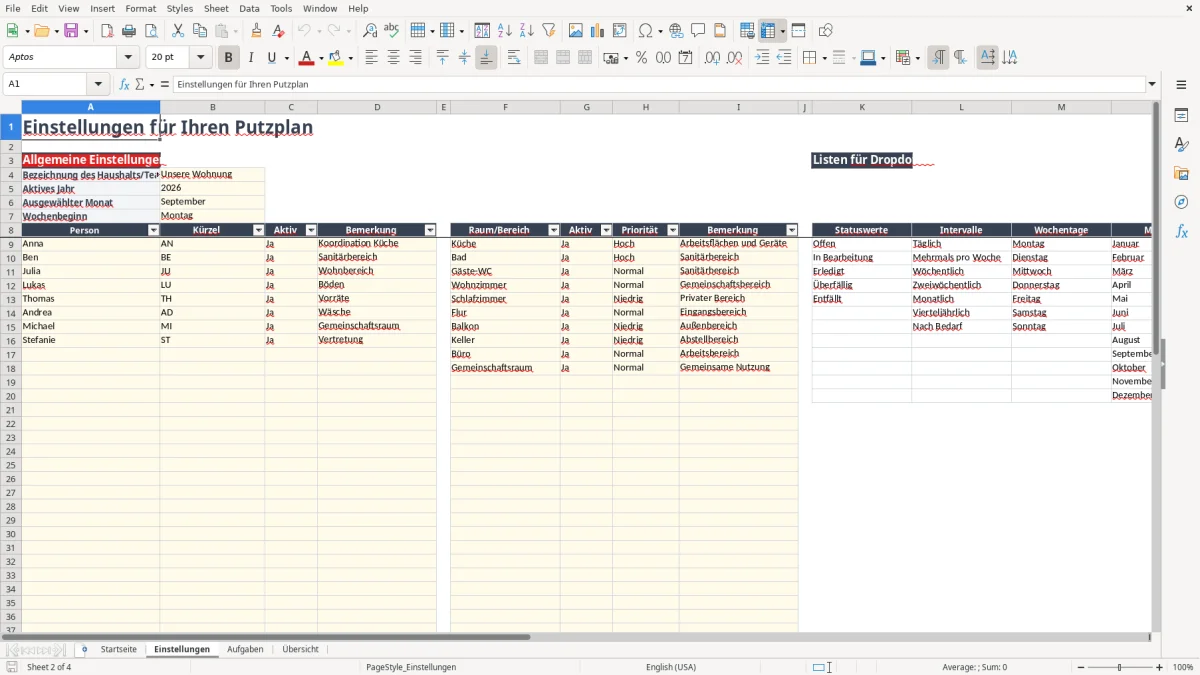Image resolution: width=1200 pixels, height=675 pixels.
Task: Insert a comment via toolbar
Action: [x=699, y=31]
